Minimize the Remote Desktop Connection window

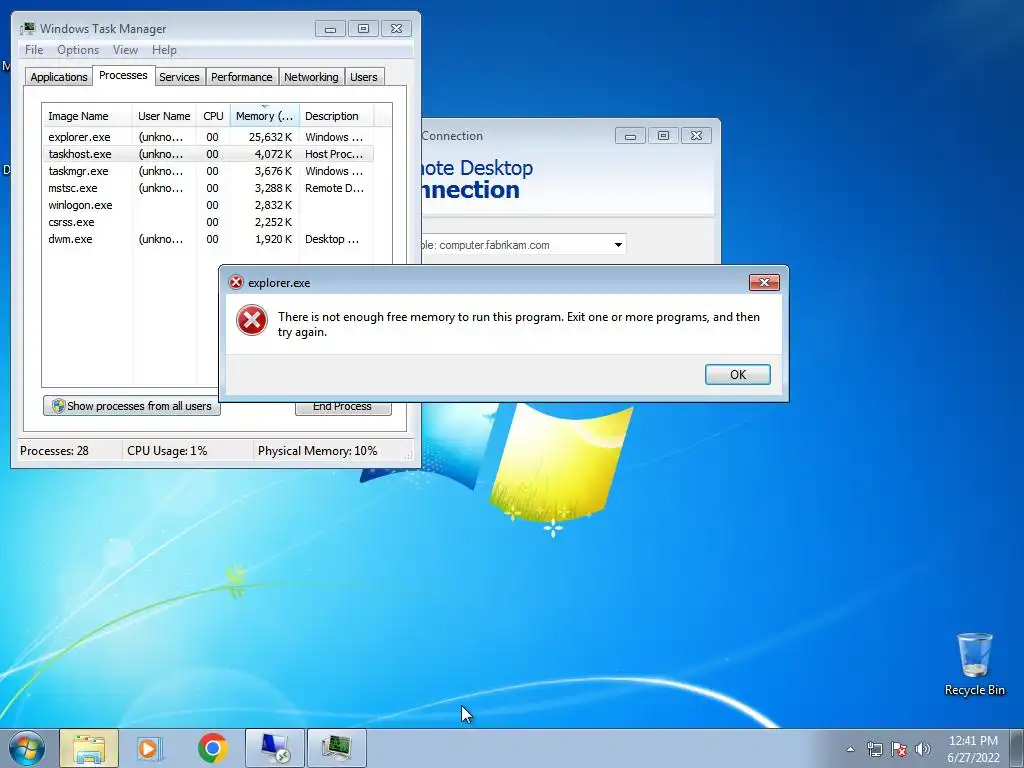[x=630, y=136]
